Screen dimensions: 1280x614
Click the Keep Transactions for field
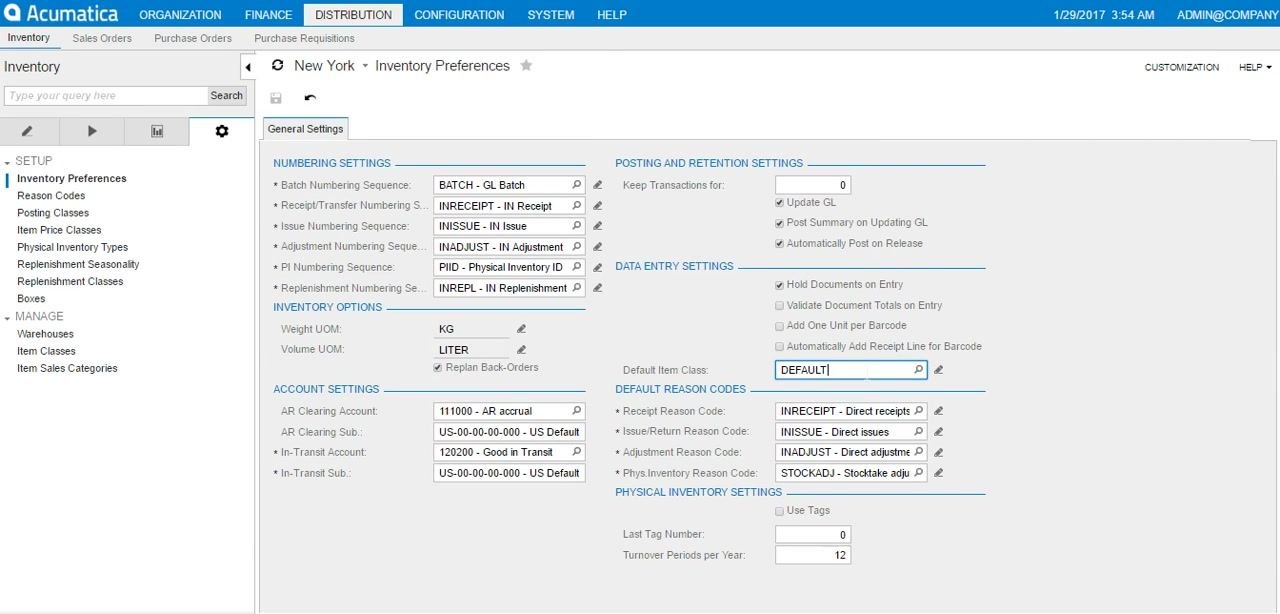(x=813, y=185)
